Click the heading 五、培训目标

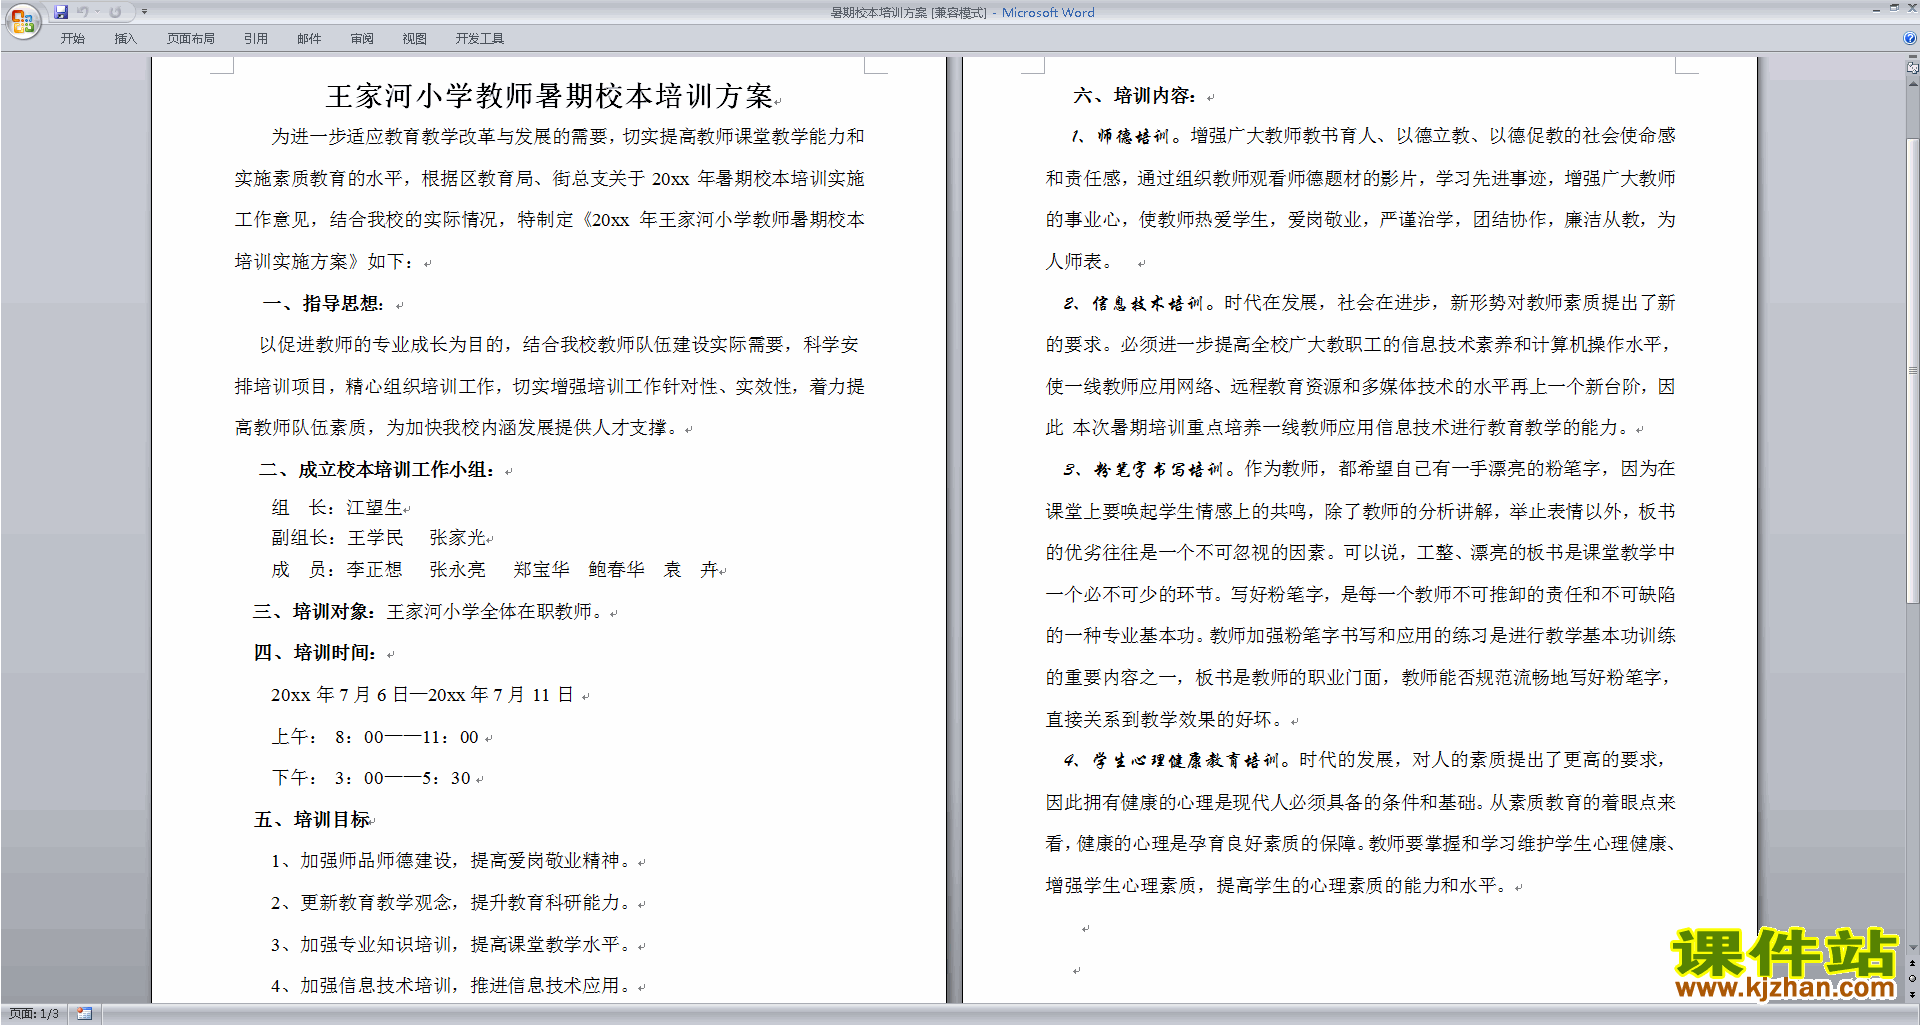tap(312, 820)
